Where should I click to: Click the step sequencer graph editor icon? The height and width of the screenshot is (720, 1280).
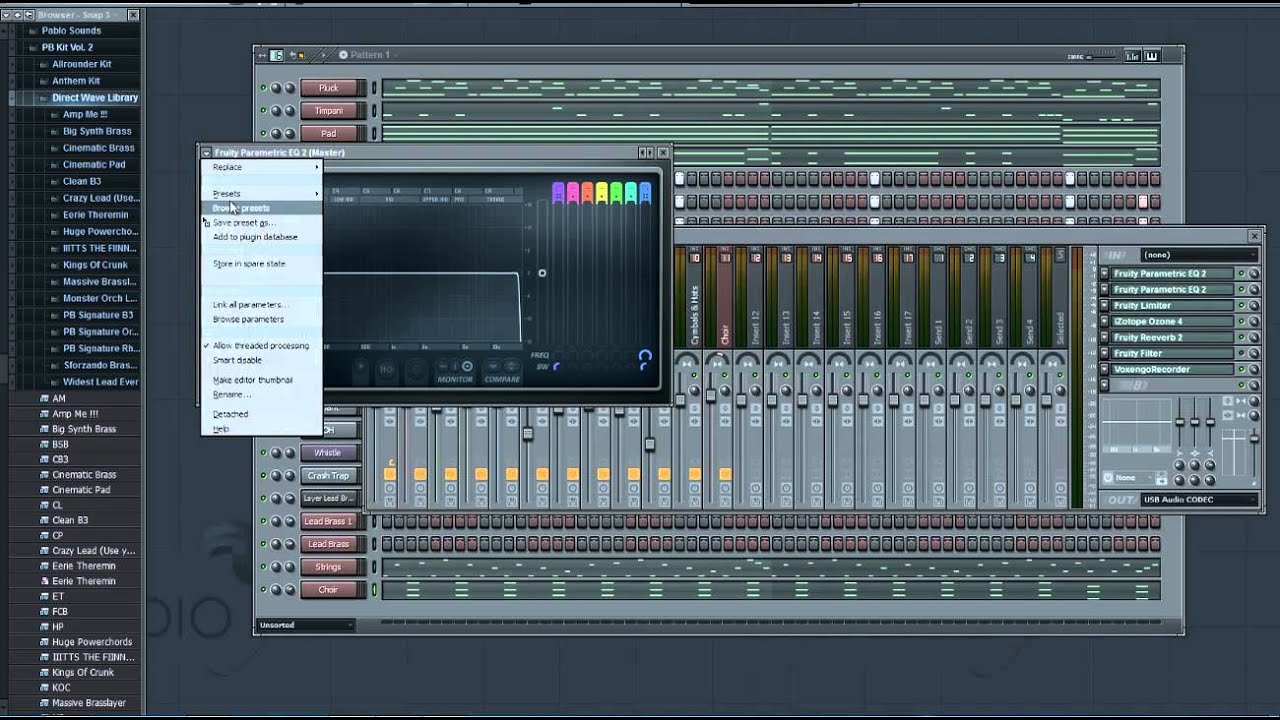pos(1132,56)
